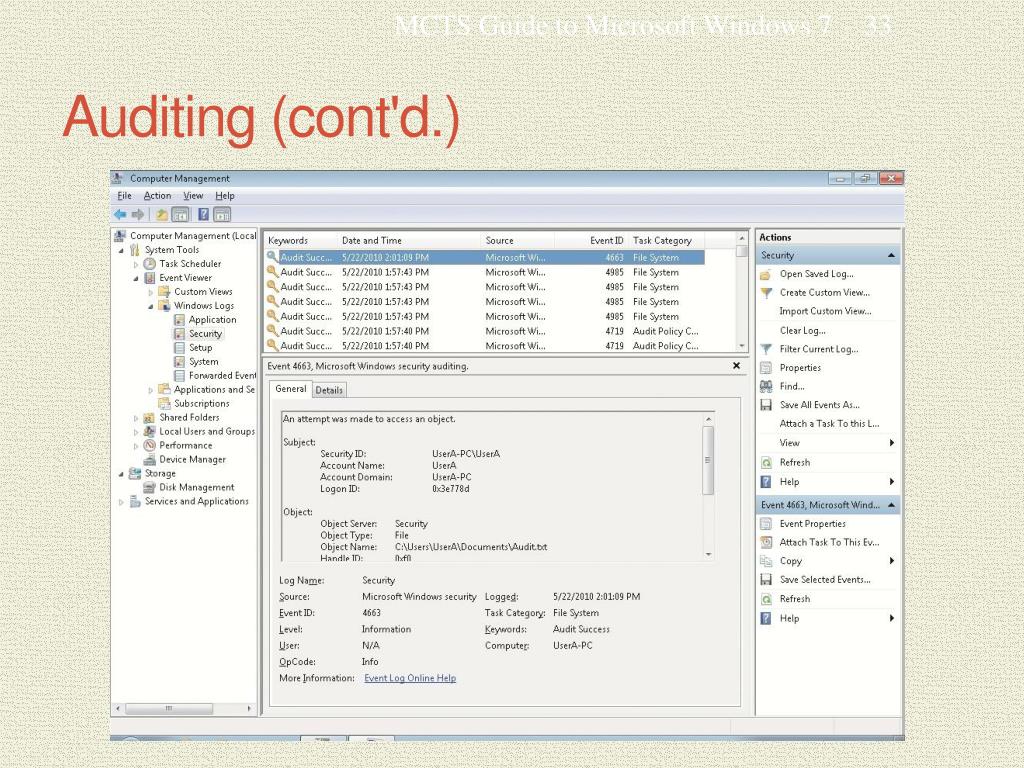Click the Attach Task To This Event icon
This screenshot has width=1024, height=768.
(766, 542)
